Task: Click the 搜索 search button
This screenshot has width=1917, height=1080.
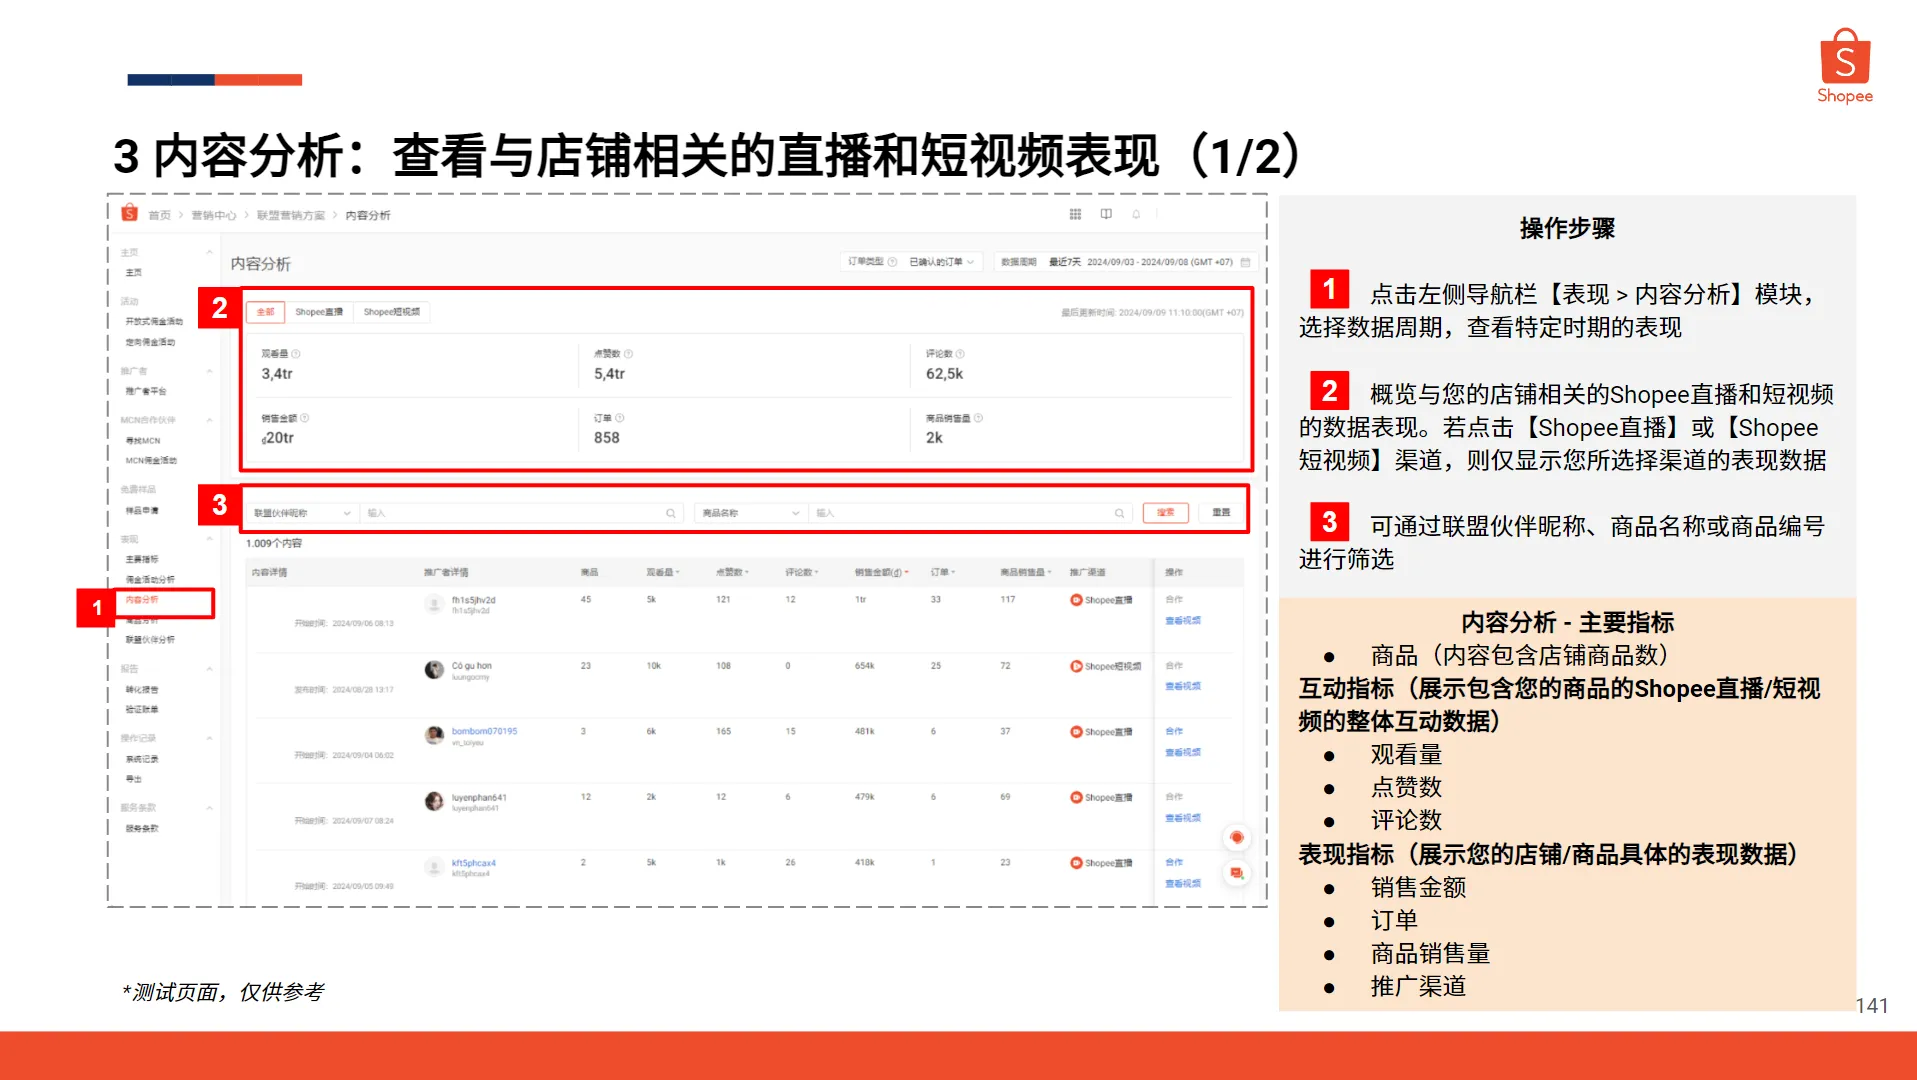Action: point(1166,513)
